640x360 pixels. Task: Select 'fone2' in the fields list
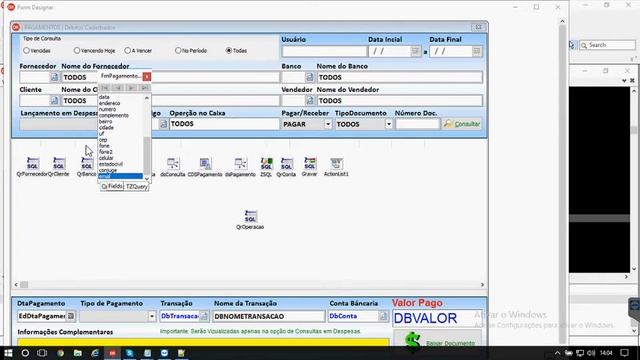click(x=106, y=152)
